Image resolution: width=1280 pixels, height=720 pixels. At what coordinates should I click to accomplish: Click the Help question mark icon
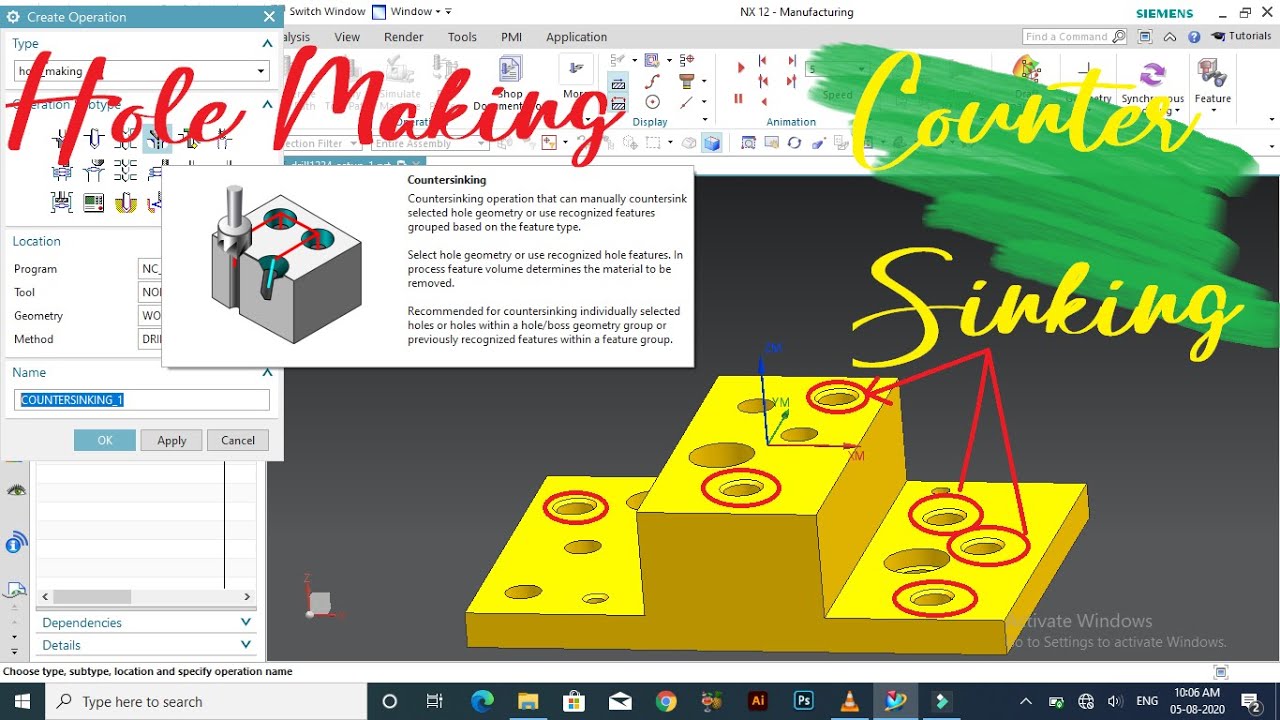[x=1194, y=37]
